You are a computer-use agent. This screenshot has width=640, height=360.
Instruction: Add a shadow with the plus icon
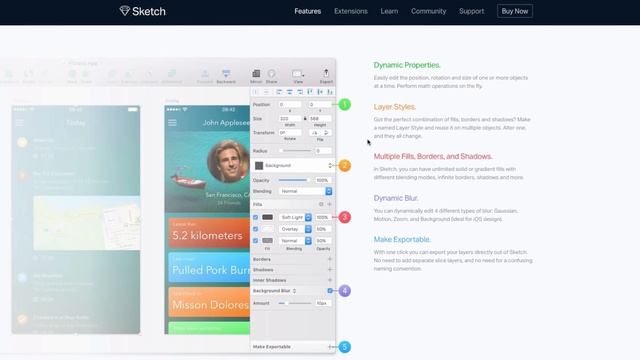click(330, 270)
